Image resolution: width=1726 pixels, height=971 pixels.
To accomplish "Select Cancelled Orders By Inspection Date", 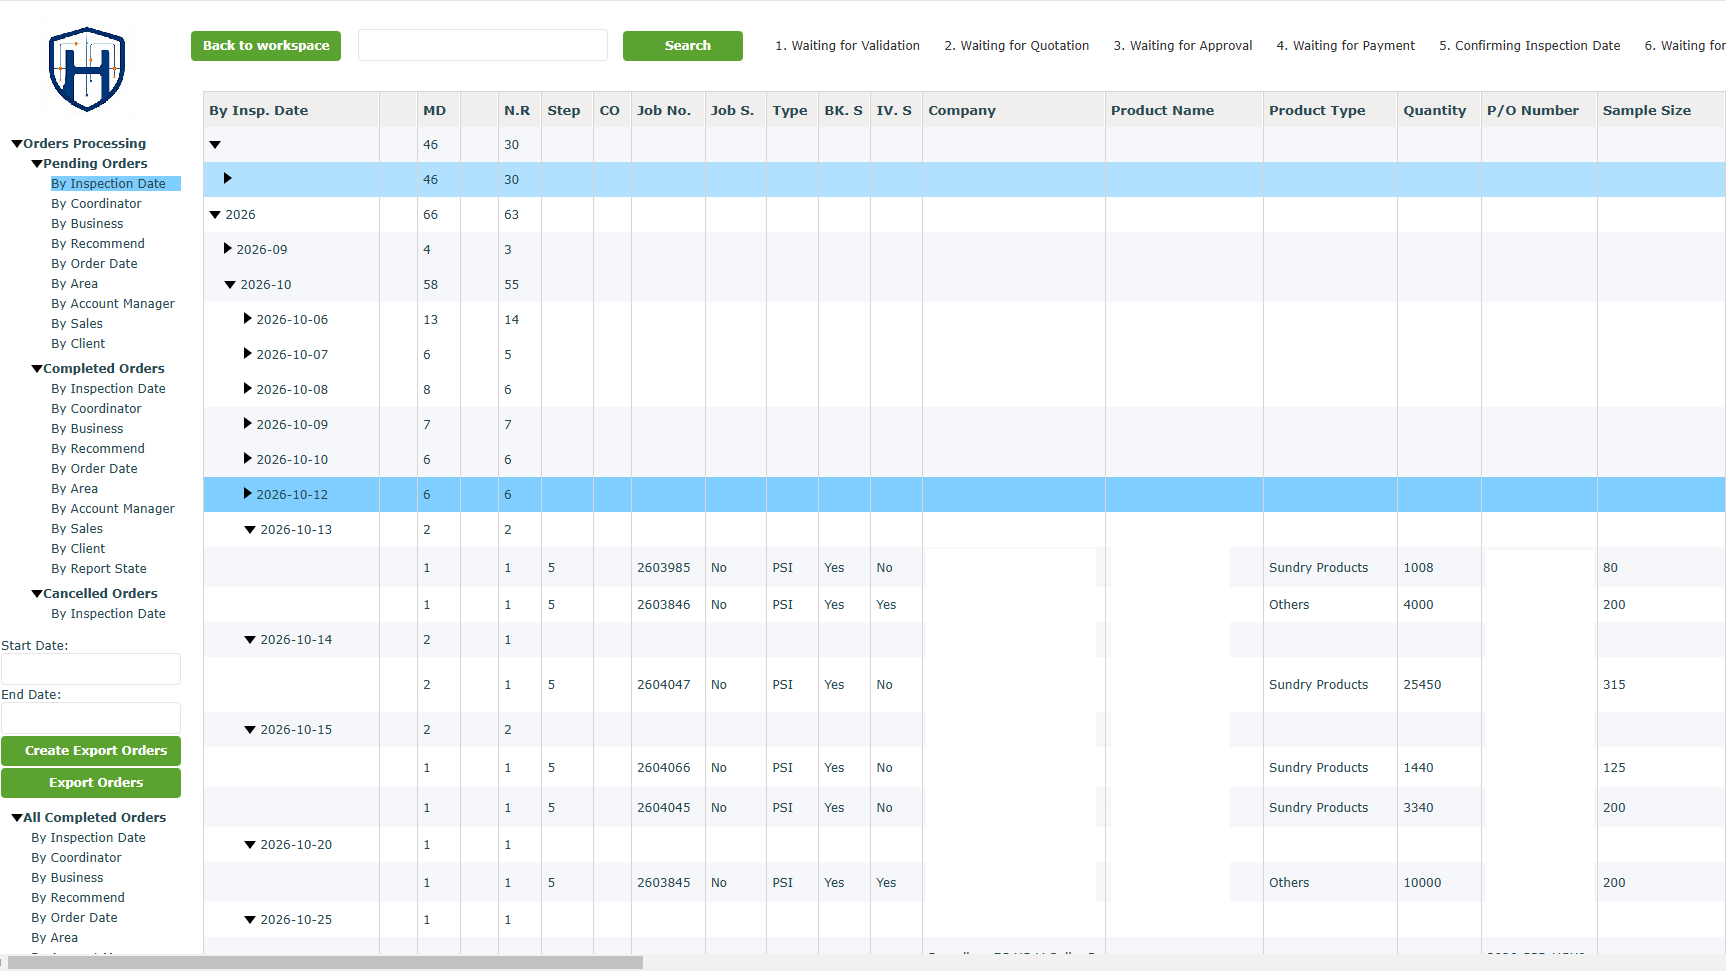I will coord(108,614).
